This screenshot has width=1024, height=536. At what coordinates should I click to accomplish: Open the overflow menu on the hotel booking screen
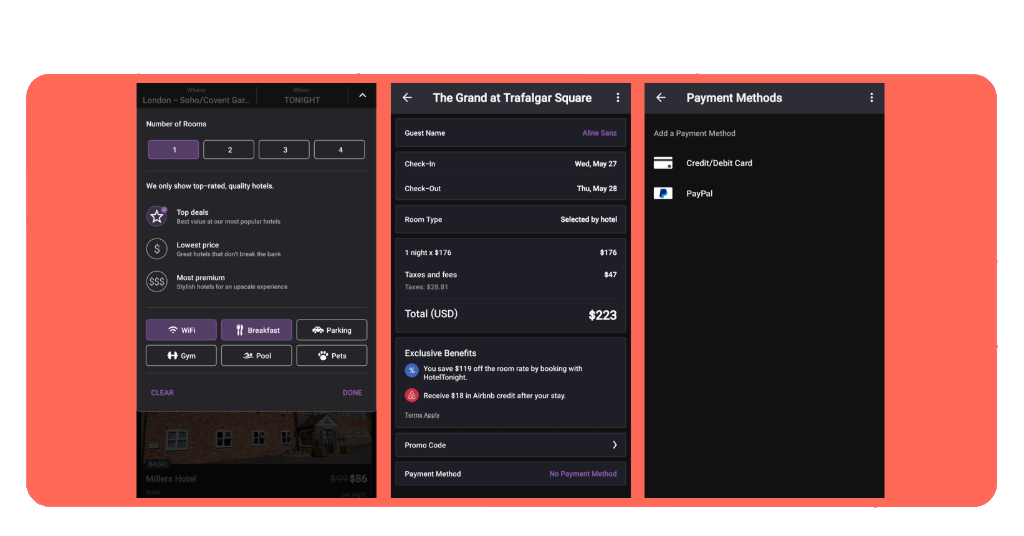618,97
